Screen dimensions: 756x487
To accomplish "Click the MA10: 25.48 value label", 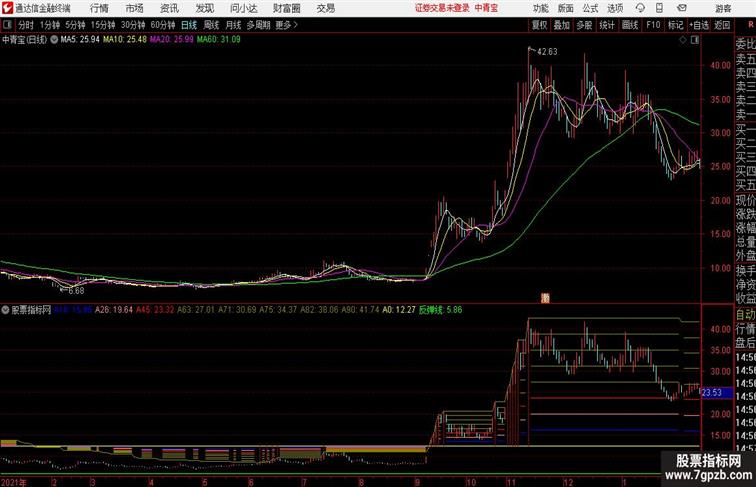I will [124, 40].
